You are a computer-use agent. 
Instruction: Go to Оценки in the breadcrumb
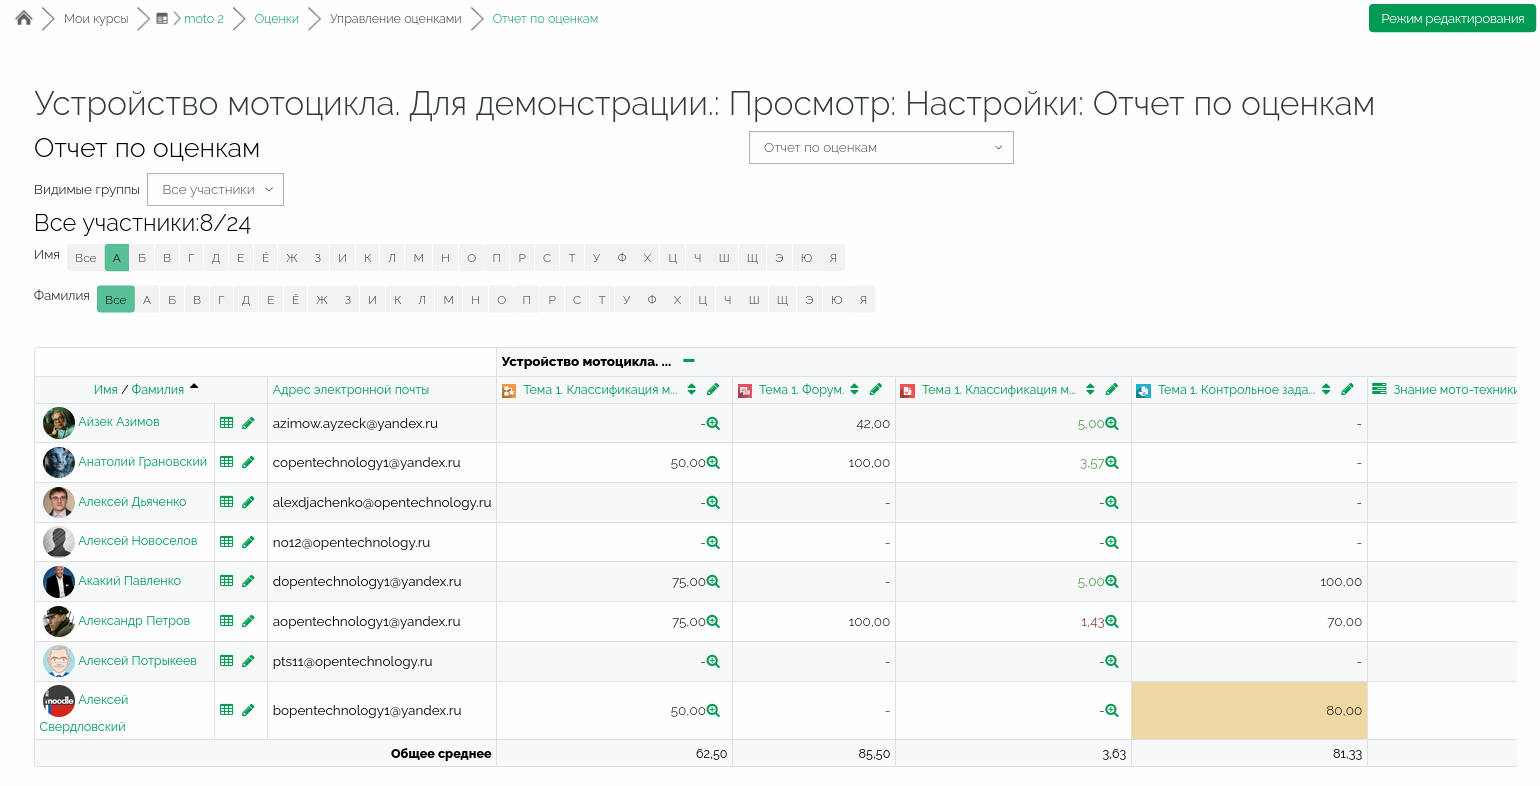point(276,19)
